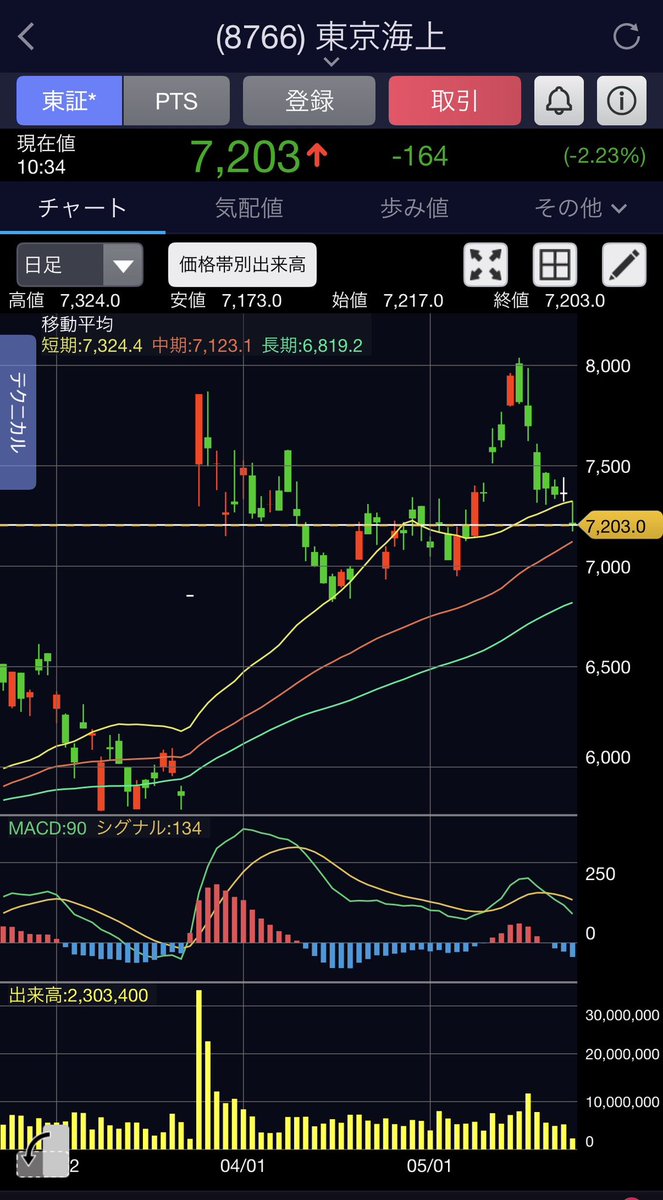Switch to the 気配値 tab
This screenshot has width=663, height=1200.
[x=248, y=207]
